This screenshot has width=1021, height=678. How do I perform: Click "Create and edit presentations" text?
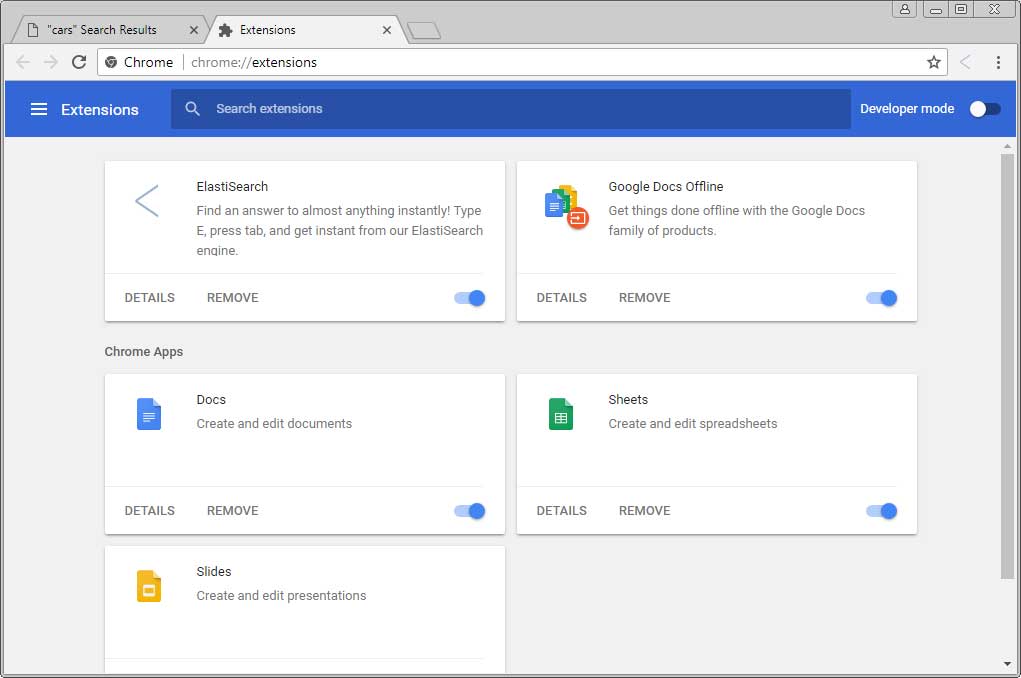tap(281, 595)
